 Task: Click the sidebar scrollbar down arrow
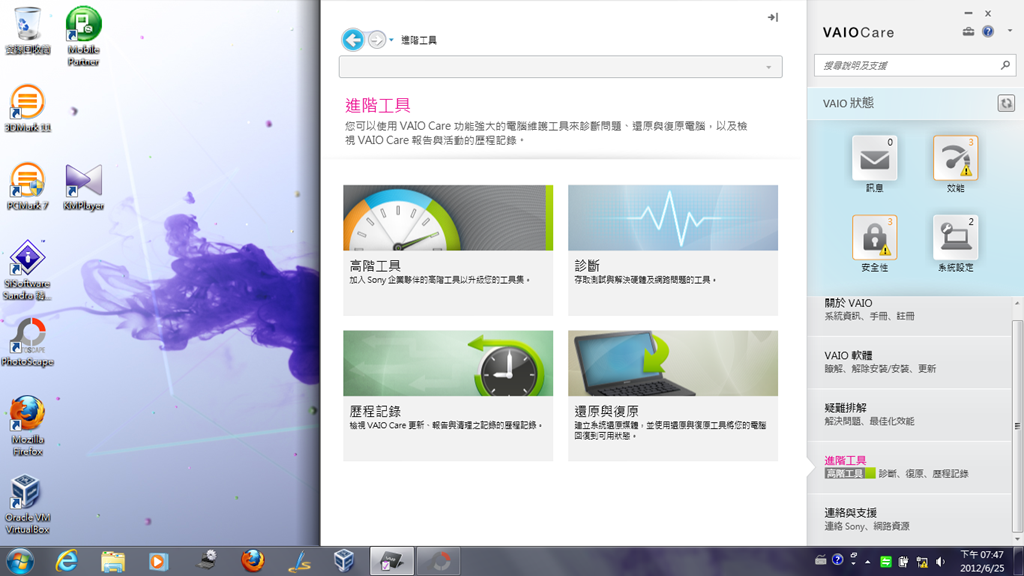click(1017, 539)
